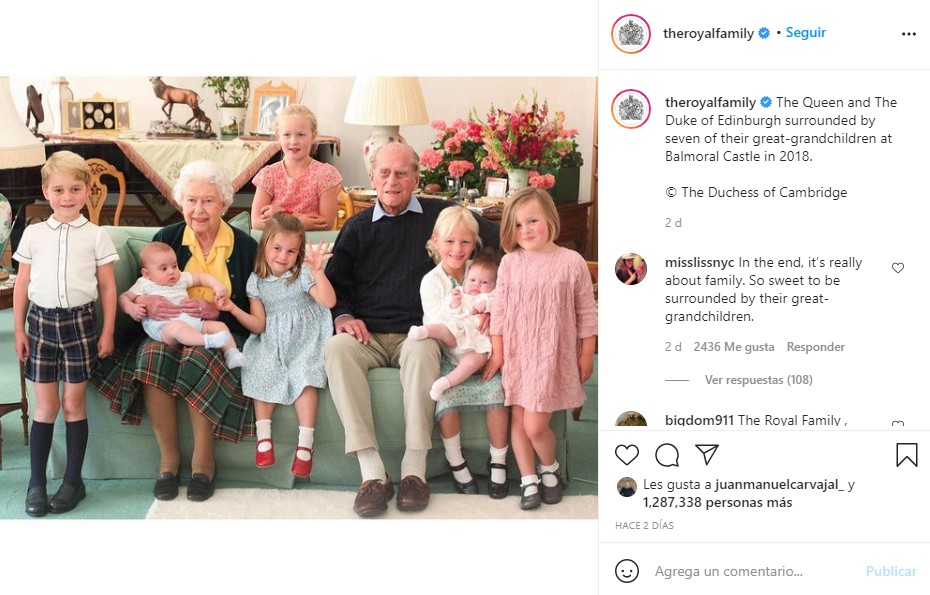
Task: Open the three-dot more options menu
Action: tap(909, 34)
